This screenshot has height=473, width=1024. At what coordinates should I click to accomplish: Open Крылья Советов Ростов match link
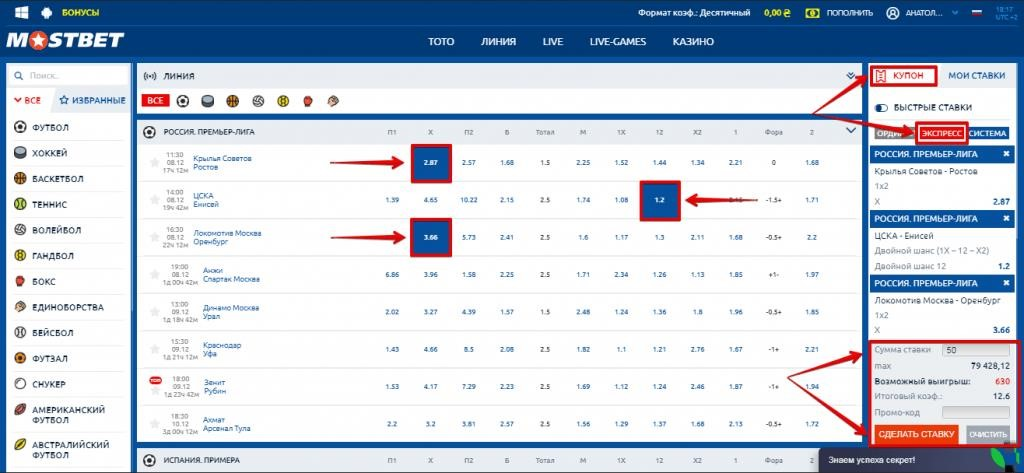point(222,163)
